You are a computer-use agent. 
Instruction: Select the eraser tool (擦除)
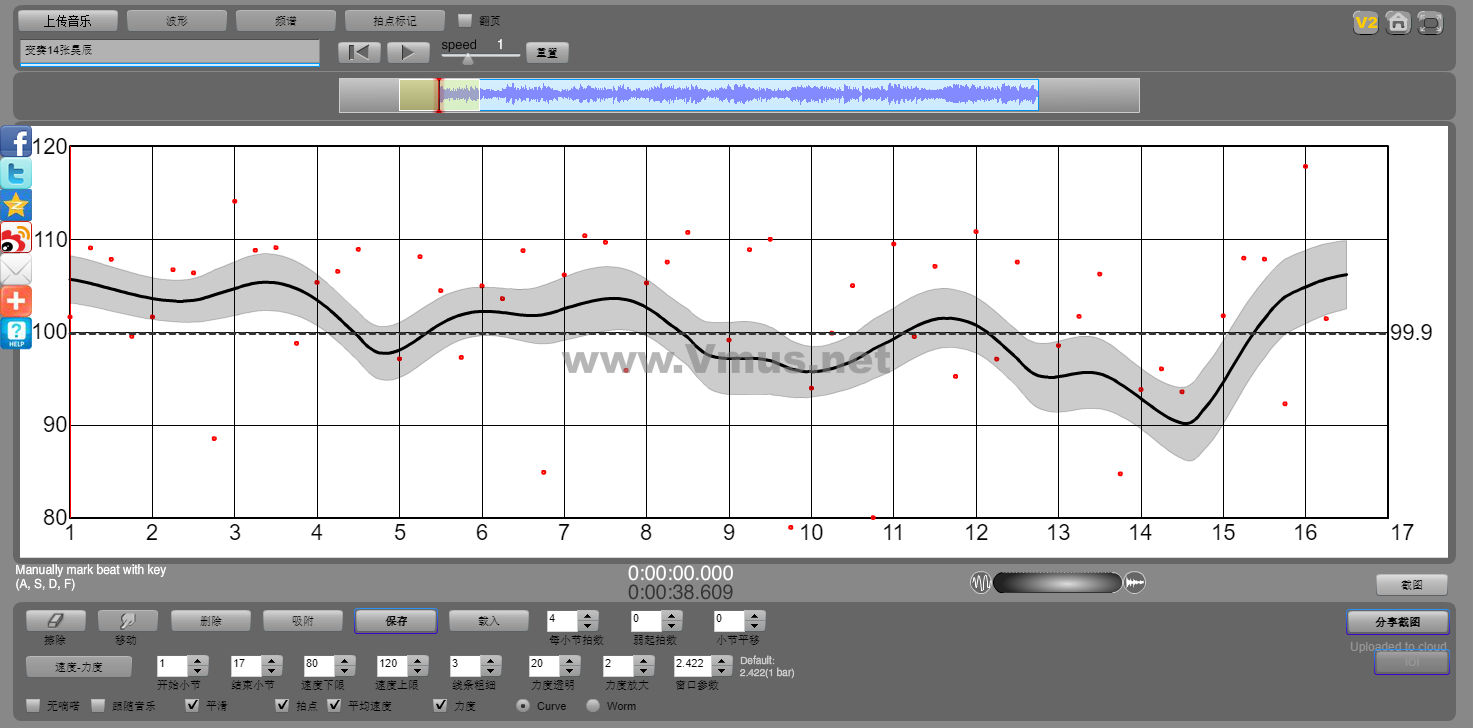point(56,621)
